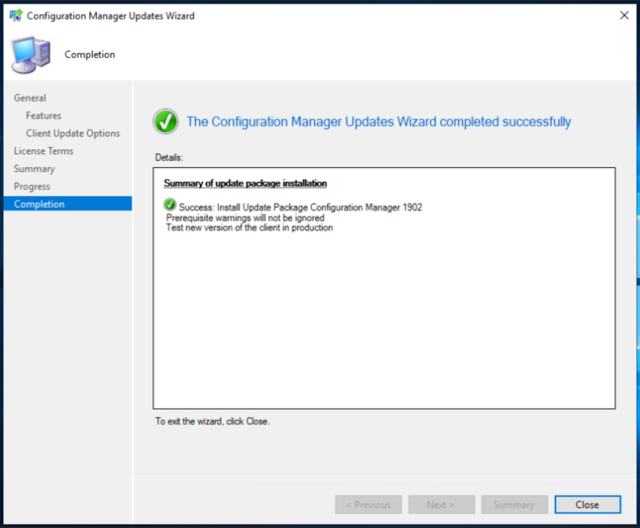Click the small green check beside Success line
640x528 pixels.
(x=169, y=204)
